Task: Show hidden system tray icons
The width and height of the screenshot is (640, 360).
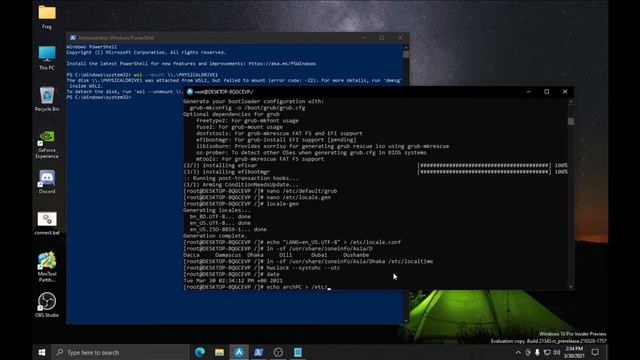Action: [x=518, y=352]
